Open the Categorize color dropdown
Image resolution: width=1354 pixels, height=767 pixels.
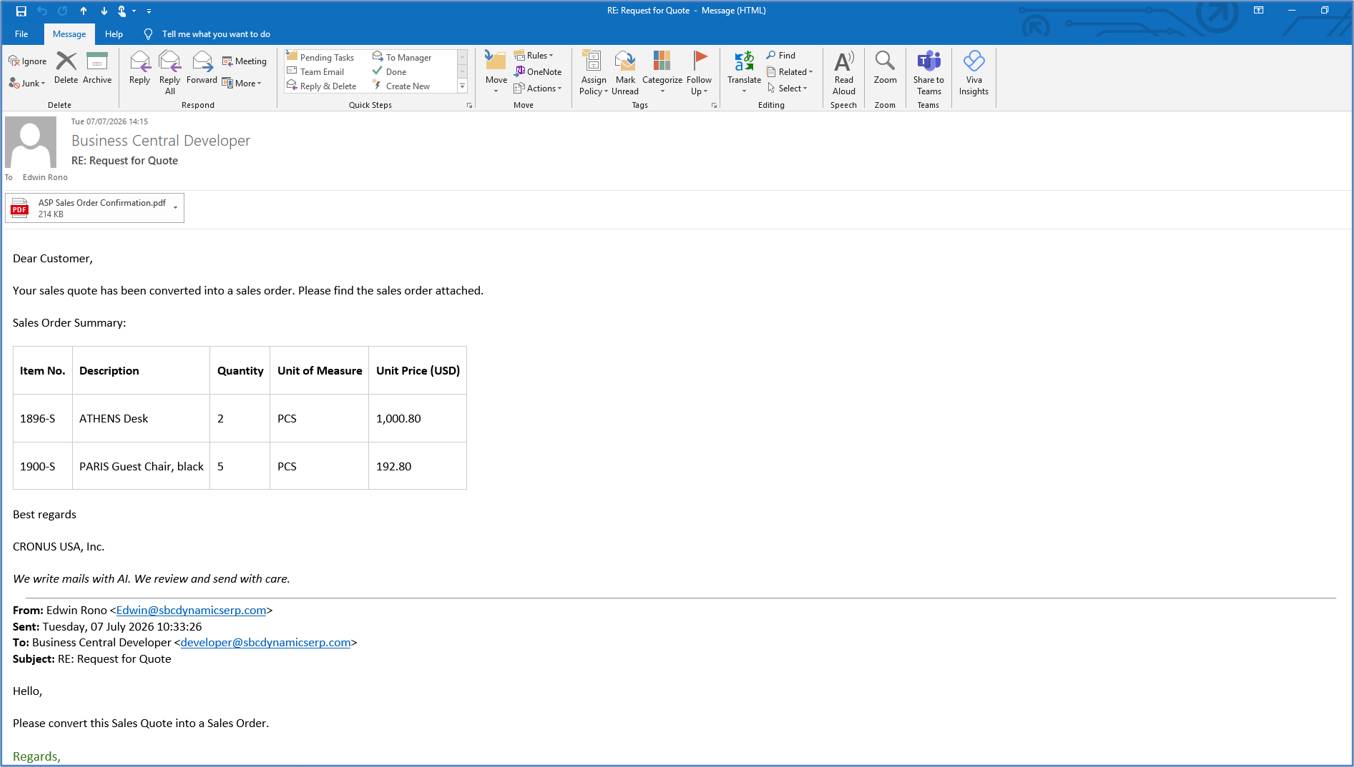tap(662, 72)
